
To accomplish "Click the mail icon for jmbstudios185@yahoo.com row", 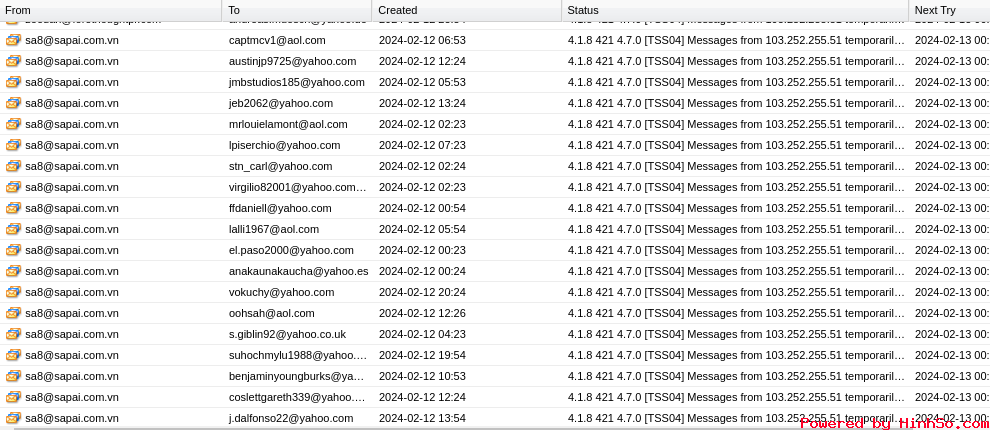I will coord(13,82).
